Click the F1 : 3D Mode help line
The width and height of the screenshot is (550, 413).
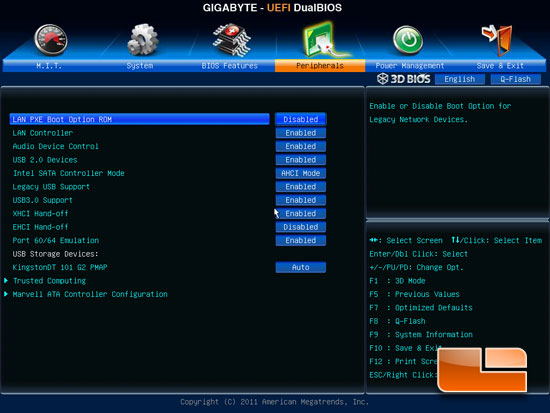click(397, 281)
